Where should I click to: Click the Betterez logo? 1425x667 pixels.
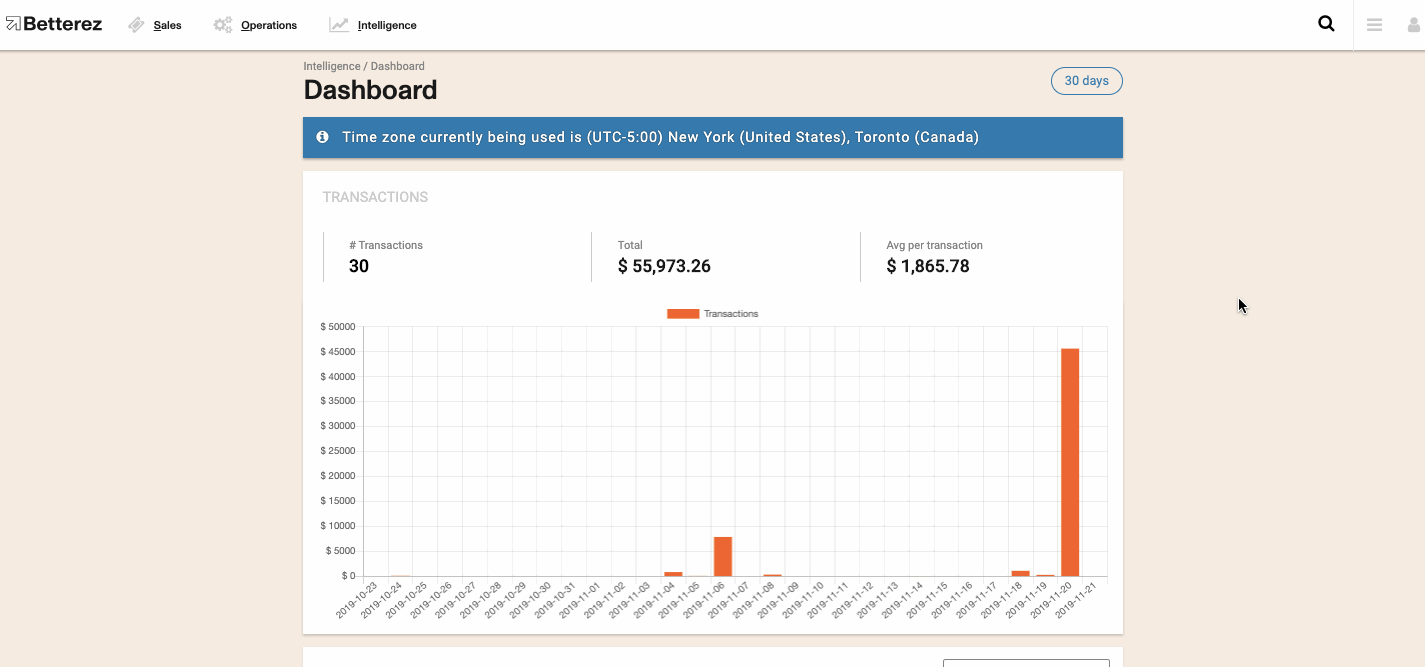[x=54, y=24]
